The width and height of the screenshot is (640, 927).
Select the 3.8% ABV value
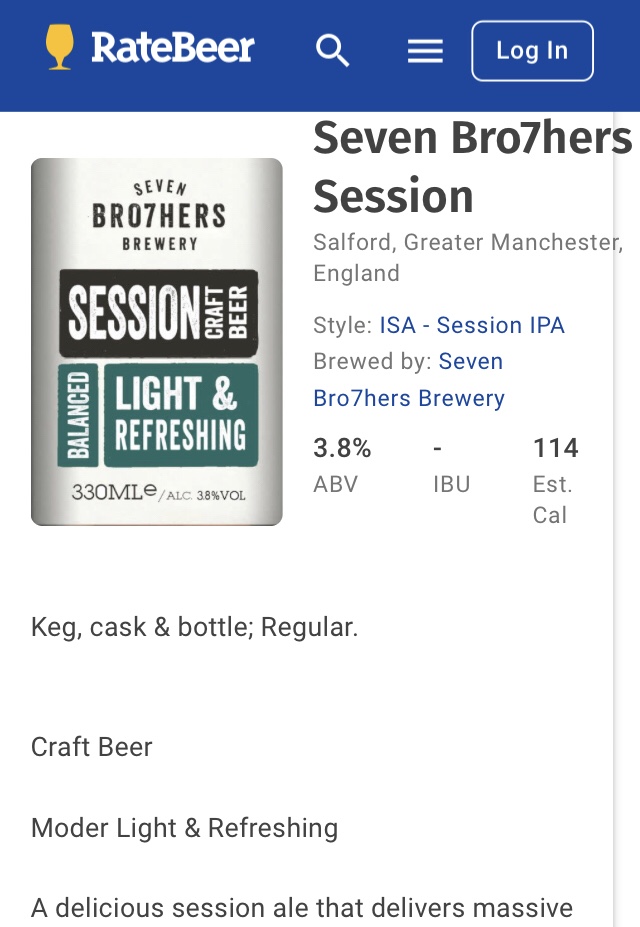tap(342, 448)
